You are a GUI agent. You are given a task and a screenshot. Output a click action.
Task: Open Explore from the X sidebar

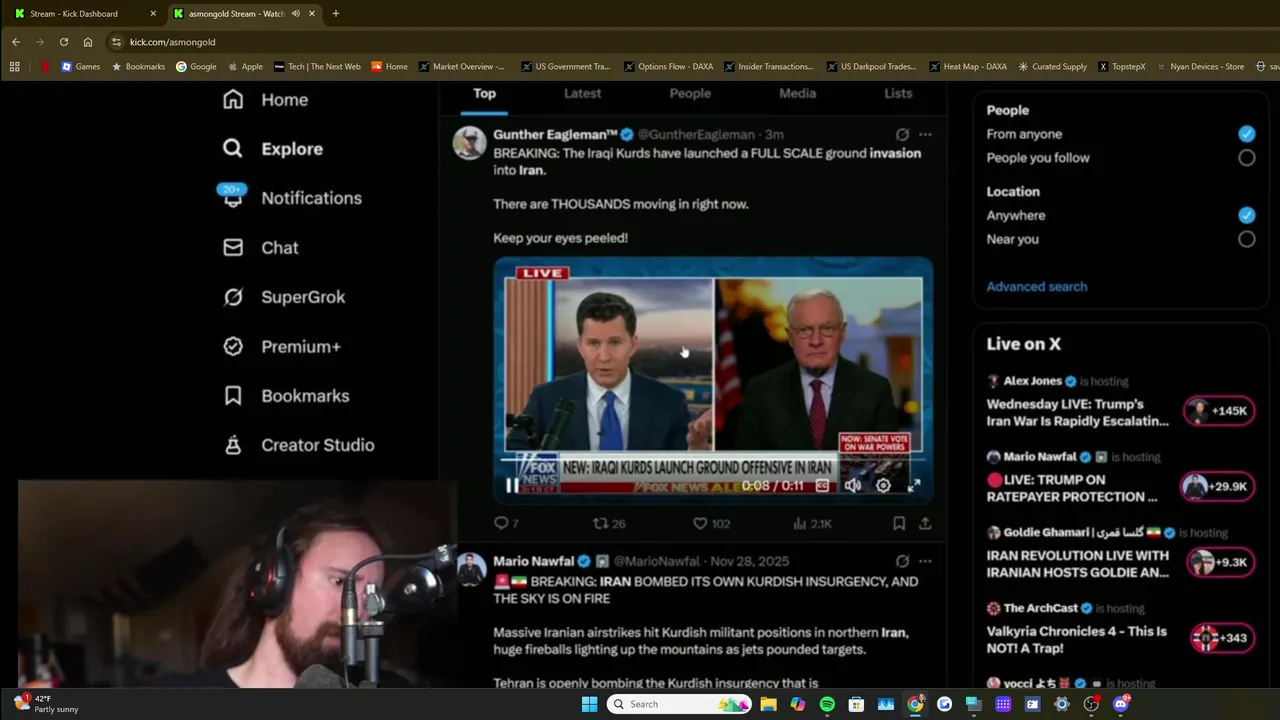pyautogui.click(x=272, y=149)
